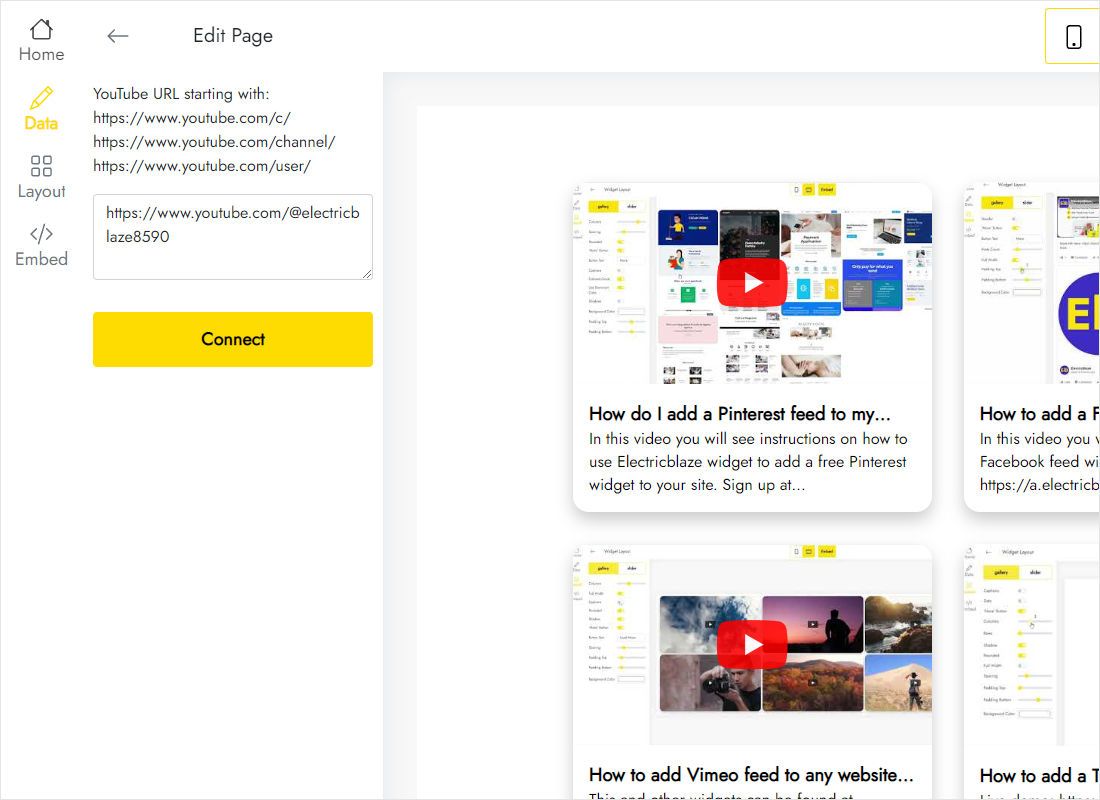The height and width of the screenshot is (800, 1100).
Task: Click the yellow Connect button
Action: tap(233, 340)
